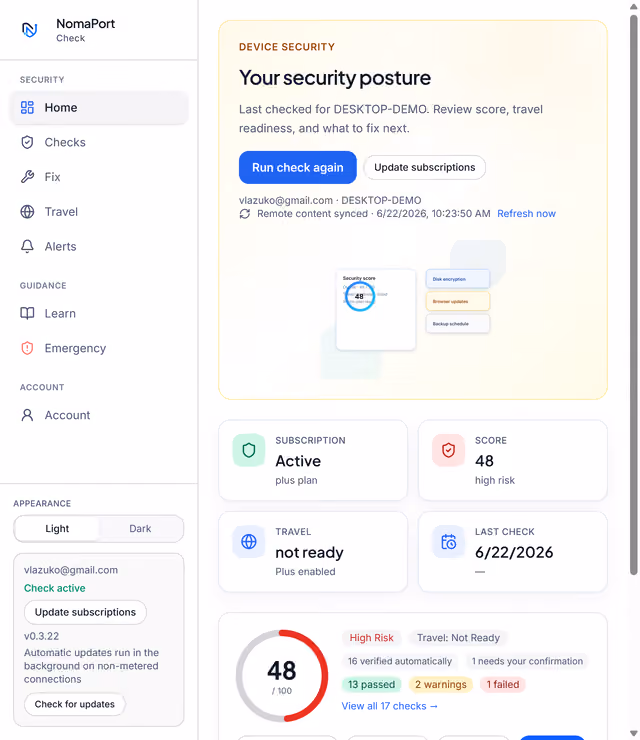Click the High Risk badge
Screen dimensions: 640x740
(x=371, y=638)
